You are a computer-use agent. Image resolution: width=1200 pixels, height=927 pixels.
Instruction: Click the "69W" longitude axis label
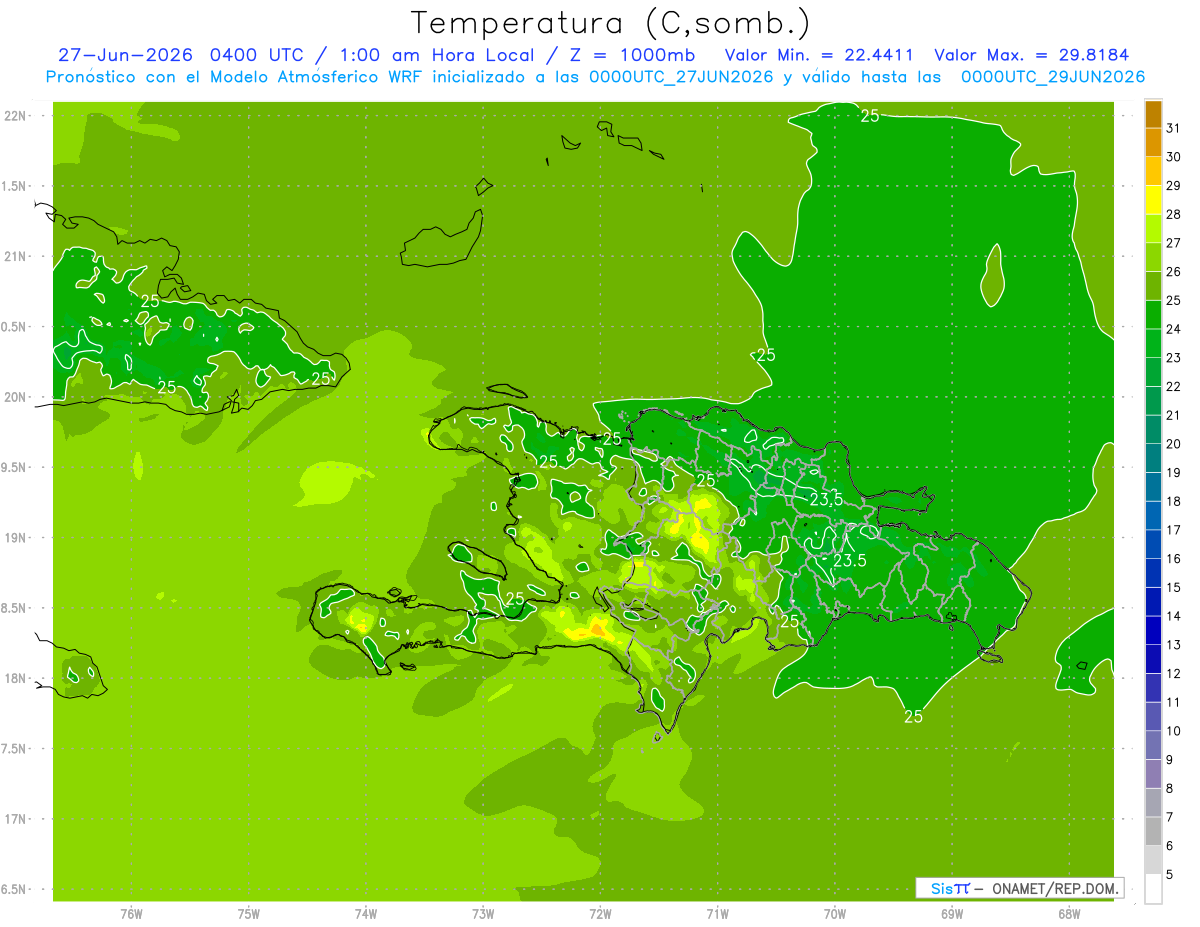pos(952,914)
